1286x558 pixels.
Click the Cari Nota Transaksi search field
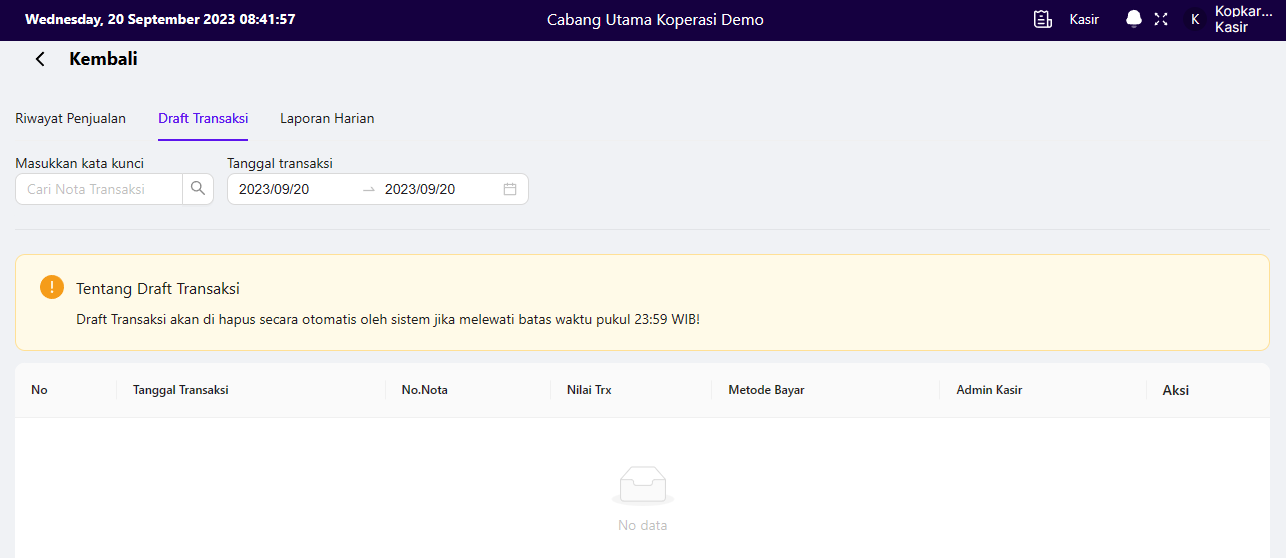[x=99, y=189]
